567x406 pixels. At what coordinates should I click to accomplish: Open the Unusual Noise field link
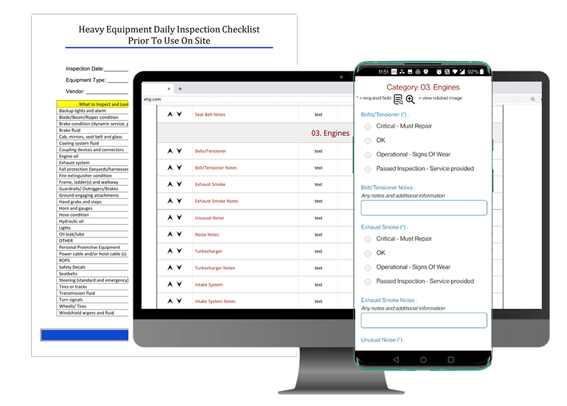pos(209,218)
